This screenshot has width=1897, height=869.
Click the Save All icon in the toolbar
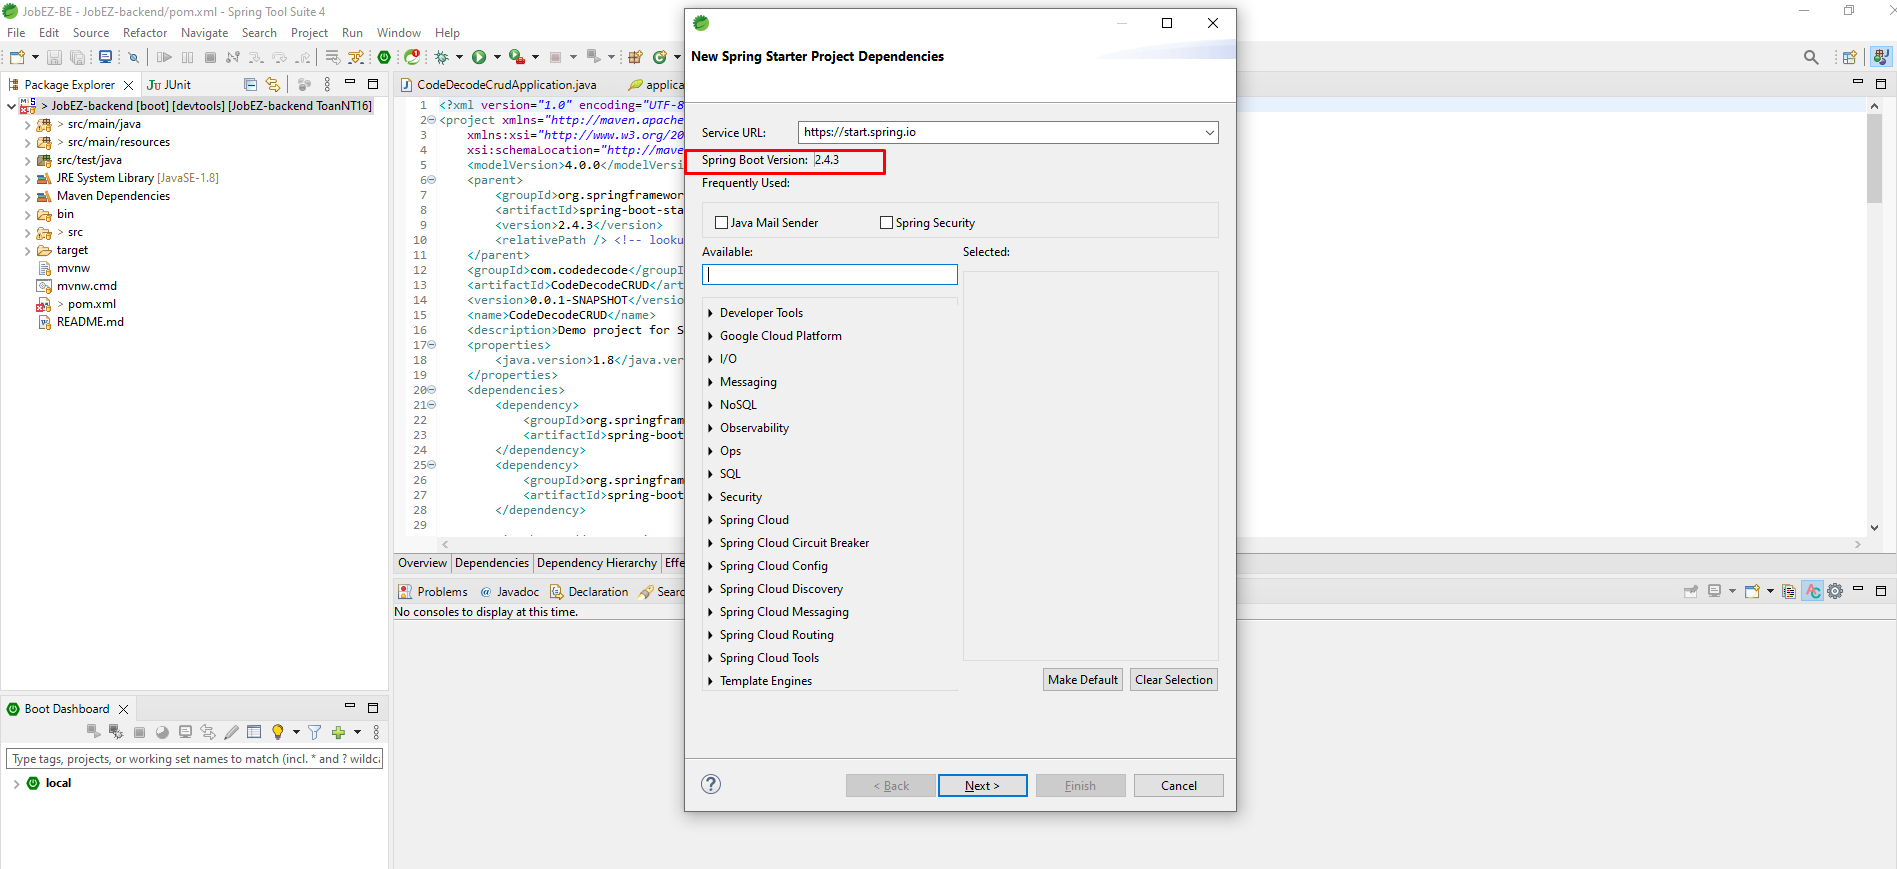click(x=77, y=57)
